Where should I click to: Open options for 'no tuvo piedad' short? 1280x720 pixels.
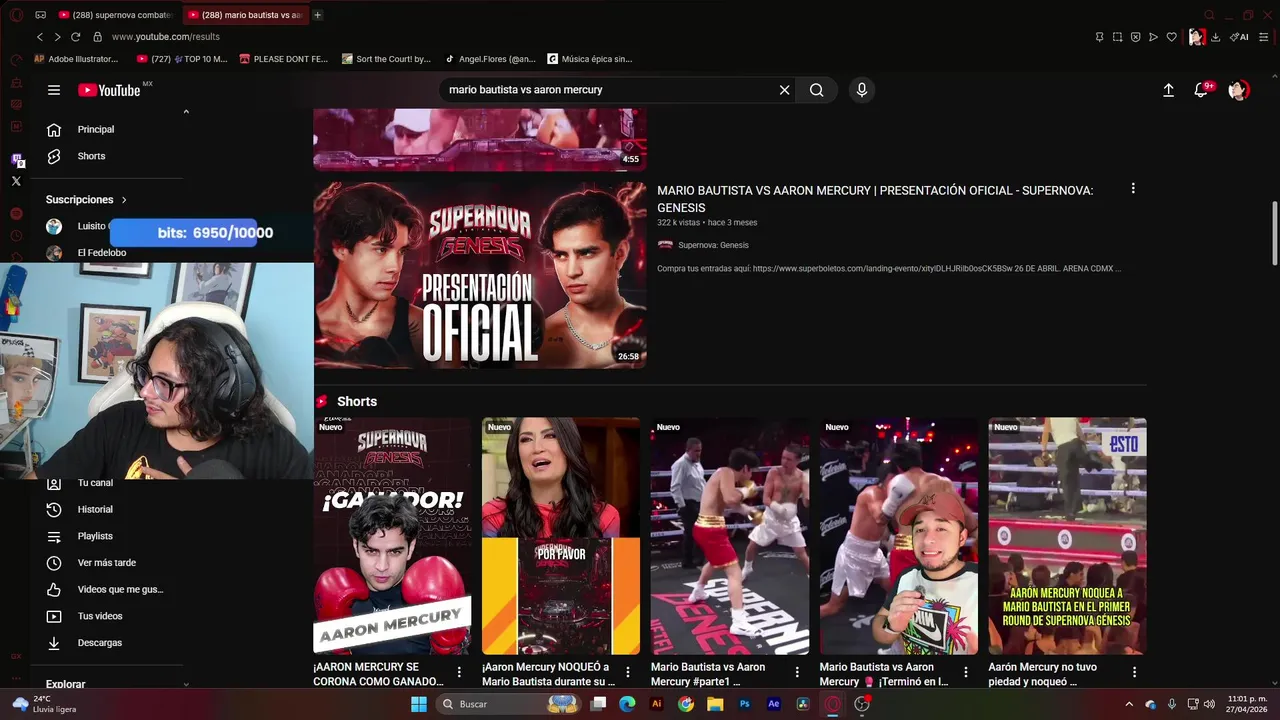[x=1134, y=672]
